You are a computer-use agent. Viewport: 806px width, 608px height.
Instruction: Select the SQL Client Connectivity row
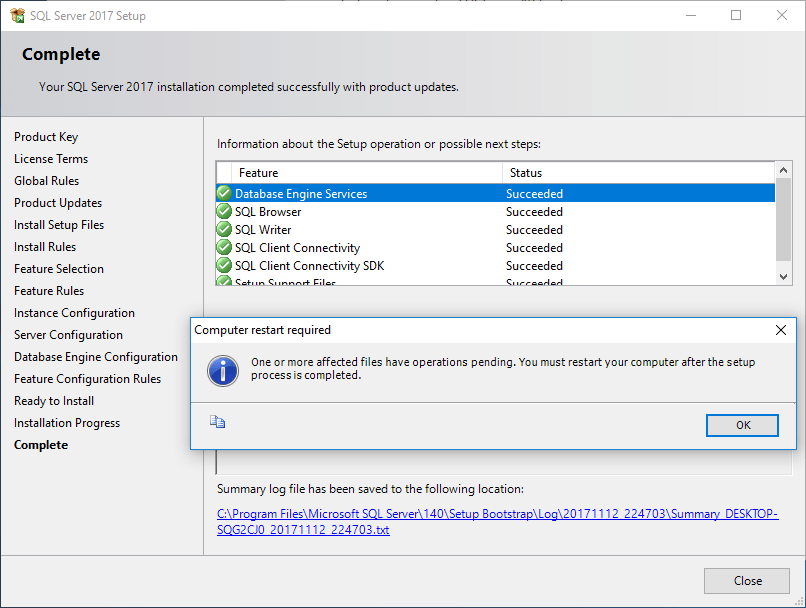point(495,247)
